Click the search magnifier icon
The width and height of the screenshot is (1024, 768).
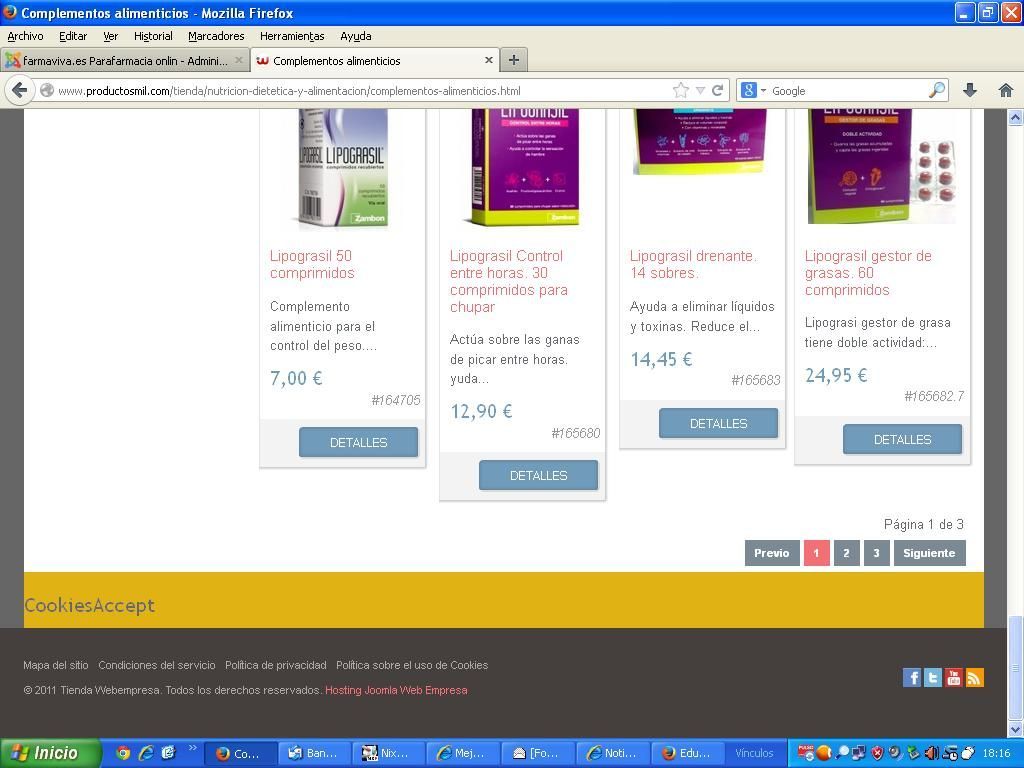[936, 90]
